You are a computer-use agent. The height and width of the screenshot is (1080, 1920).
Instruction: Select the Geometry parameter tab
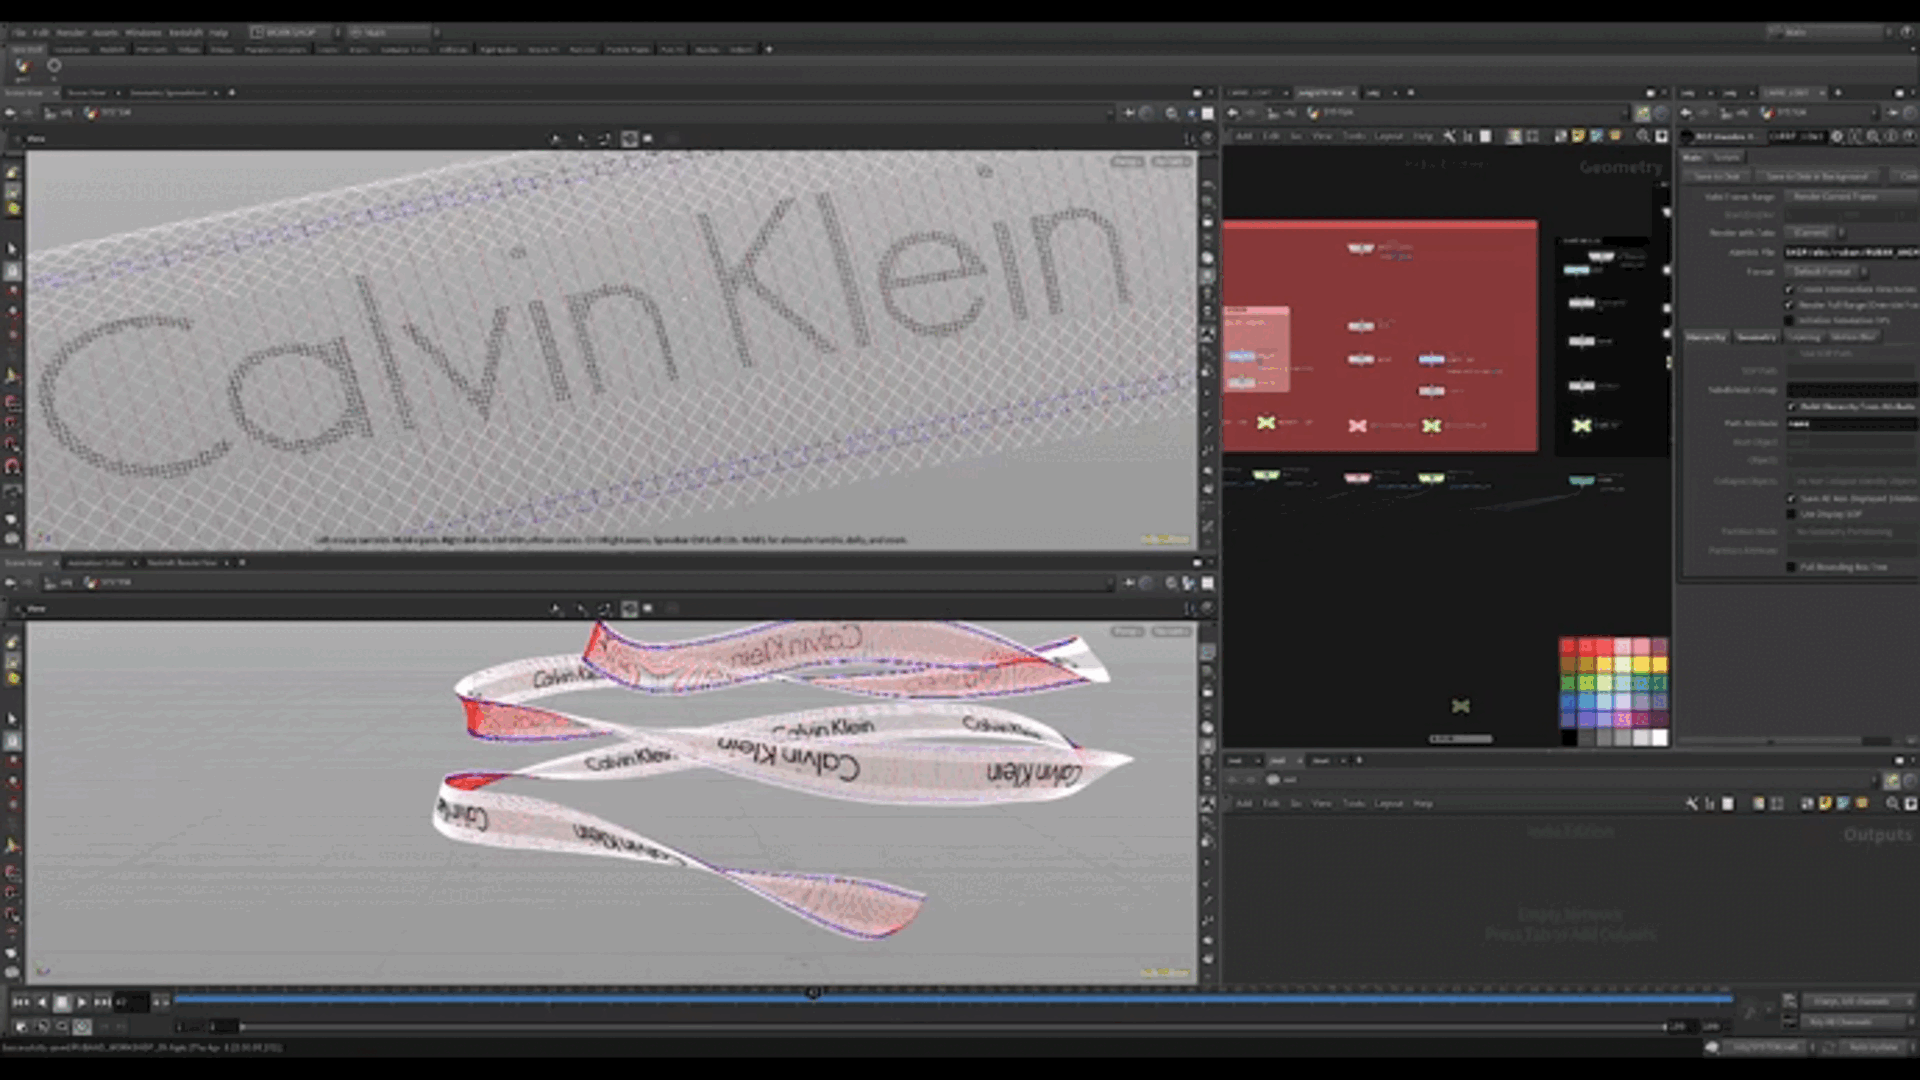(x=1756, y=337)
